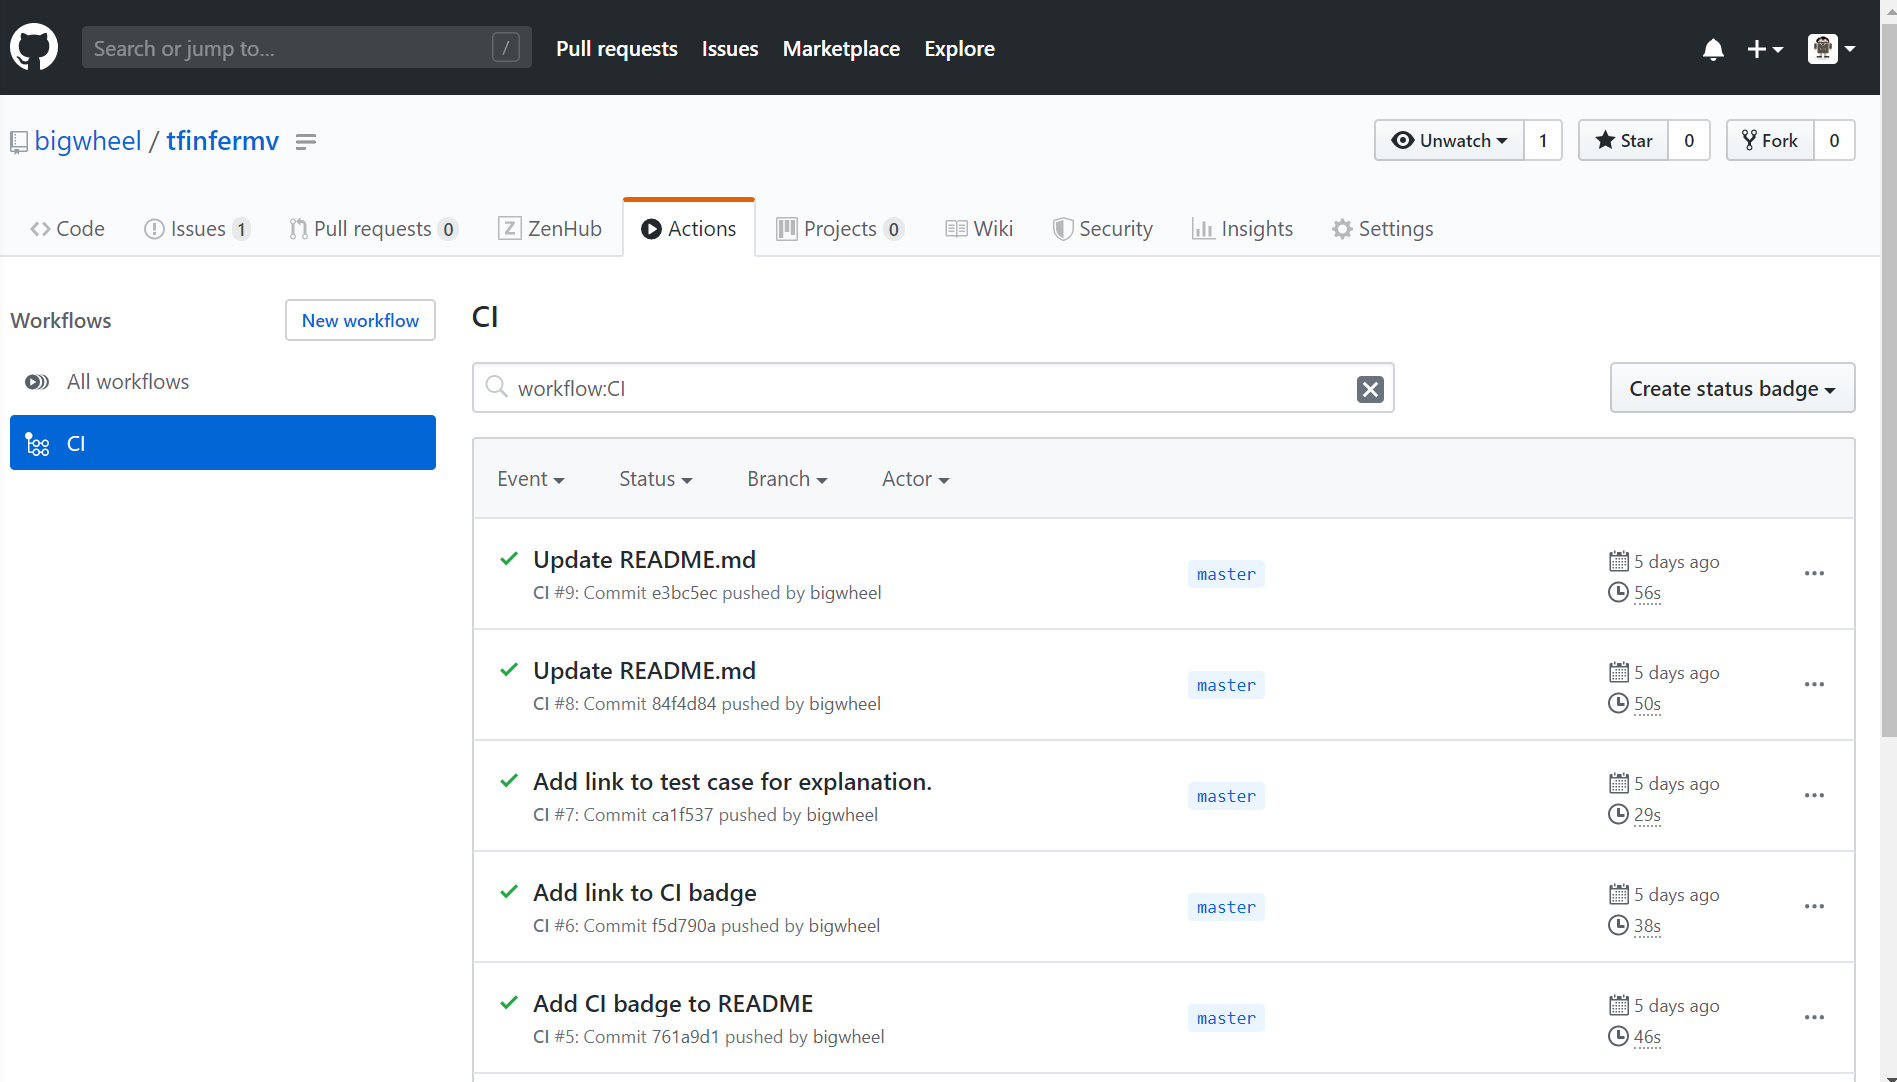Viewport: 1897px width, 1082px height.
Task: Open the Insights tab
Action: [1242, 229]
